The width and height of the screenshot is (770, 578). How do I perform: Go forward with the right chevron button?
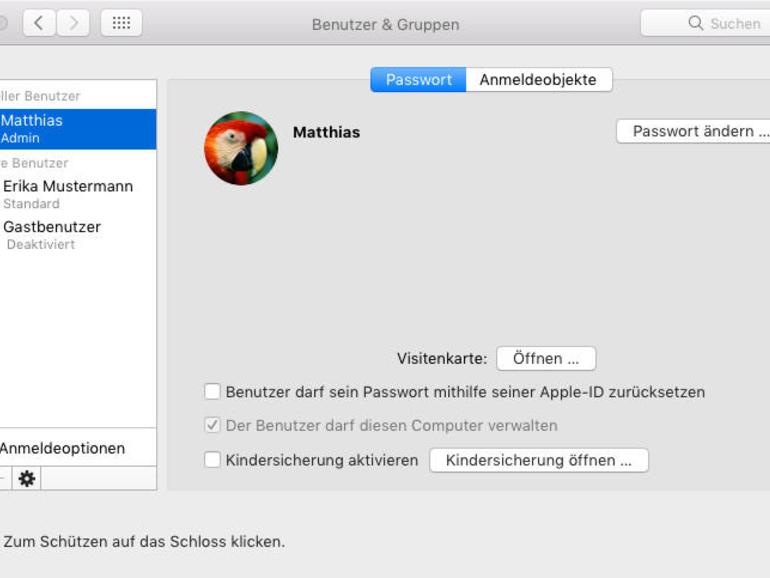[x=73, y=23]
